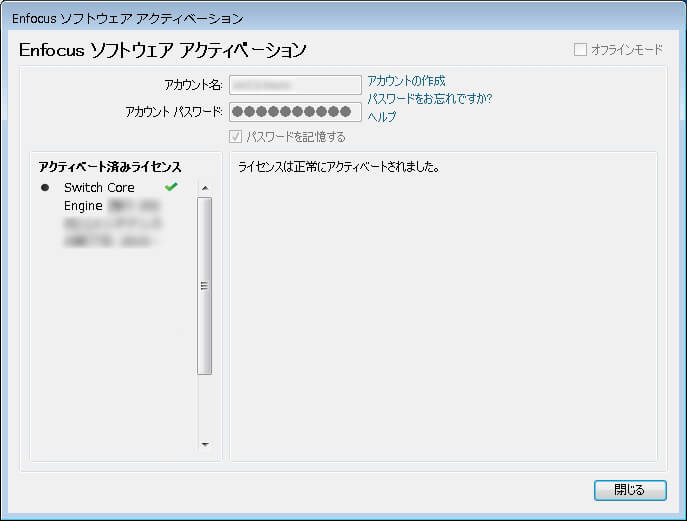687x521 pixels.
Task: Enable the オフラインモード checkbox
Action: [x=580, y=50]
